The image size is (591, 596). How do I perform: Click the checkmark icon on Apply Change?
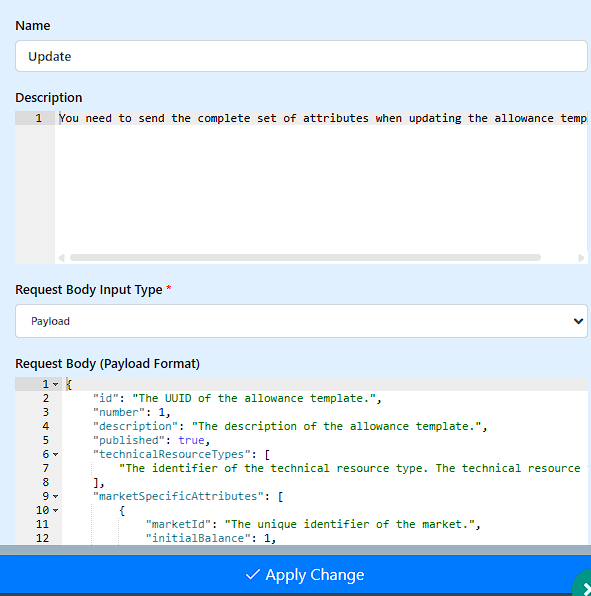click(x=253, y=574)
